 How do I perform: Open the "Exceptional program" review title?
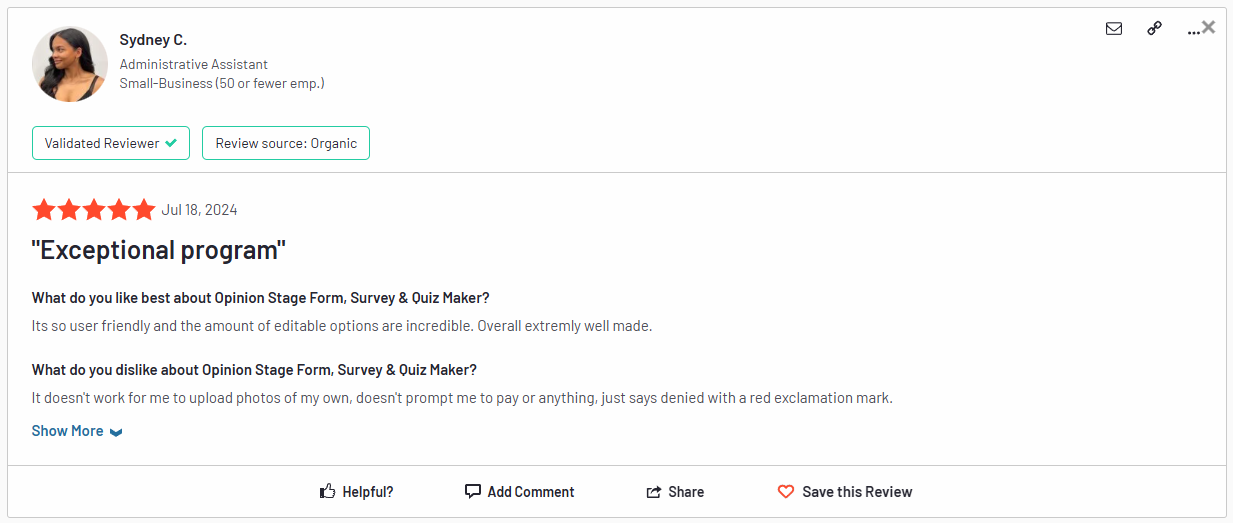click(159, 250)
